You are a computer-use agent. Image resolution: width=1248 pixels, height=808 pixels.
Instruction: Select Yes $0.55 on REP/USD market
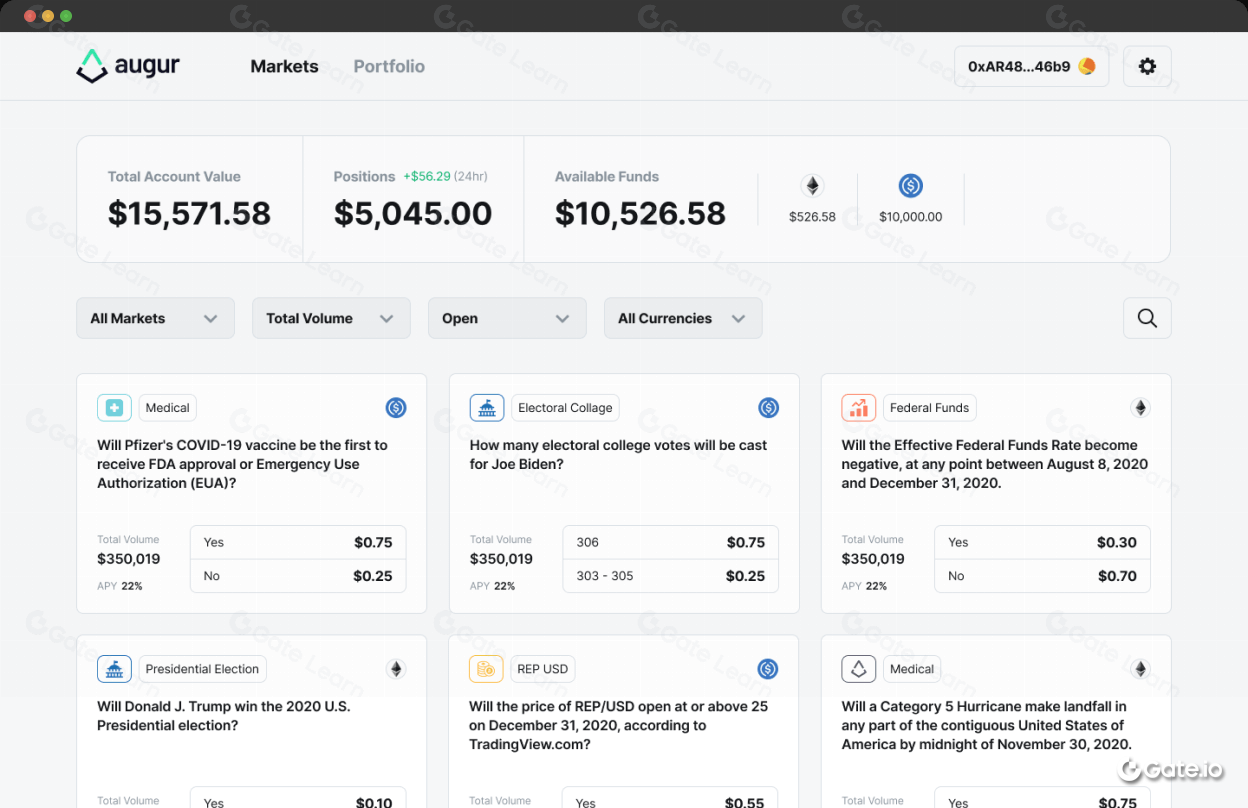click(670, 798)
